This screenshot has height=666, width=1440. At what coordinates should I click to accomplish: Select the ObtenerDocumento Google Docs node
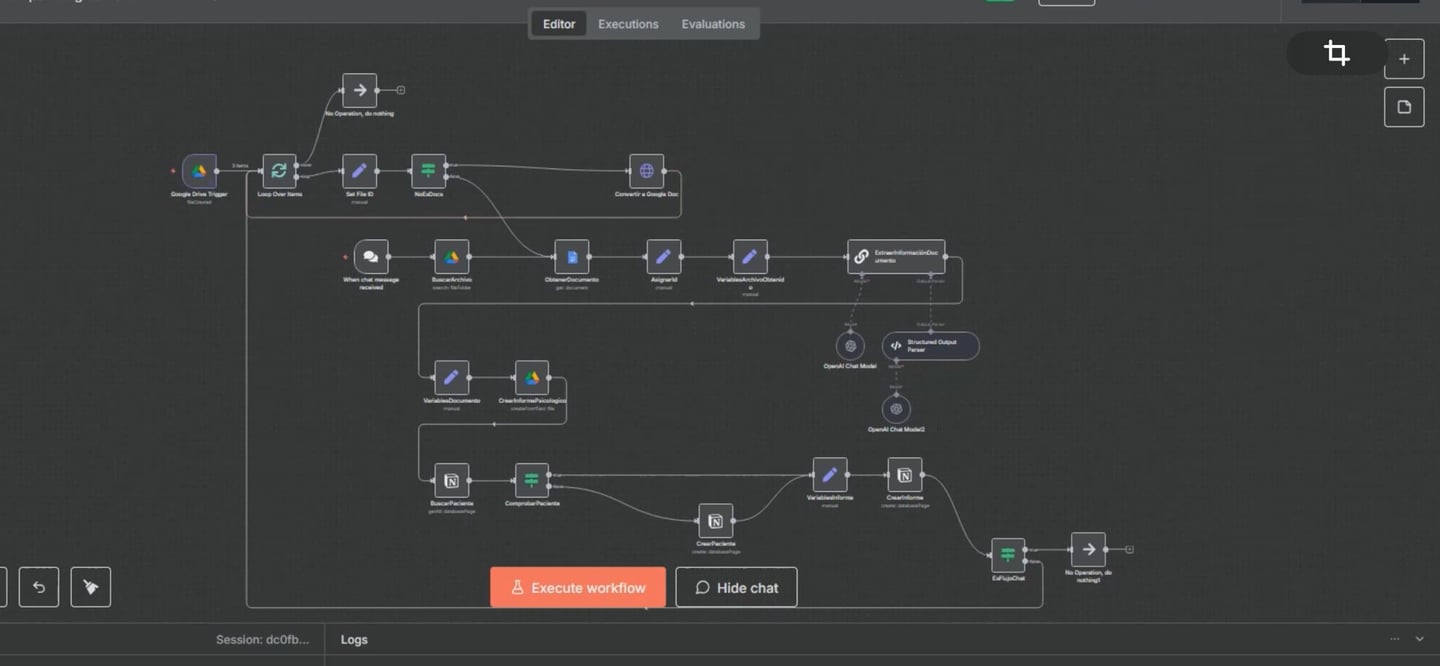coord(572,257)
